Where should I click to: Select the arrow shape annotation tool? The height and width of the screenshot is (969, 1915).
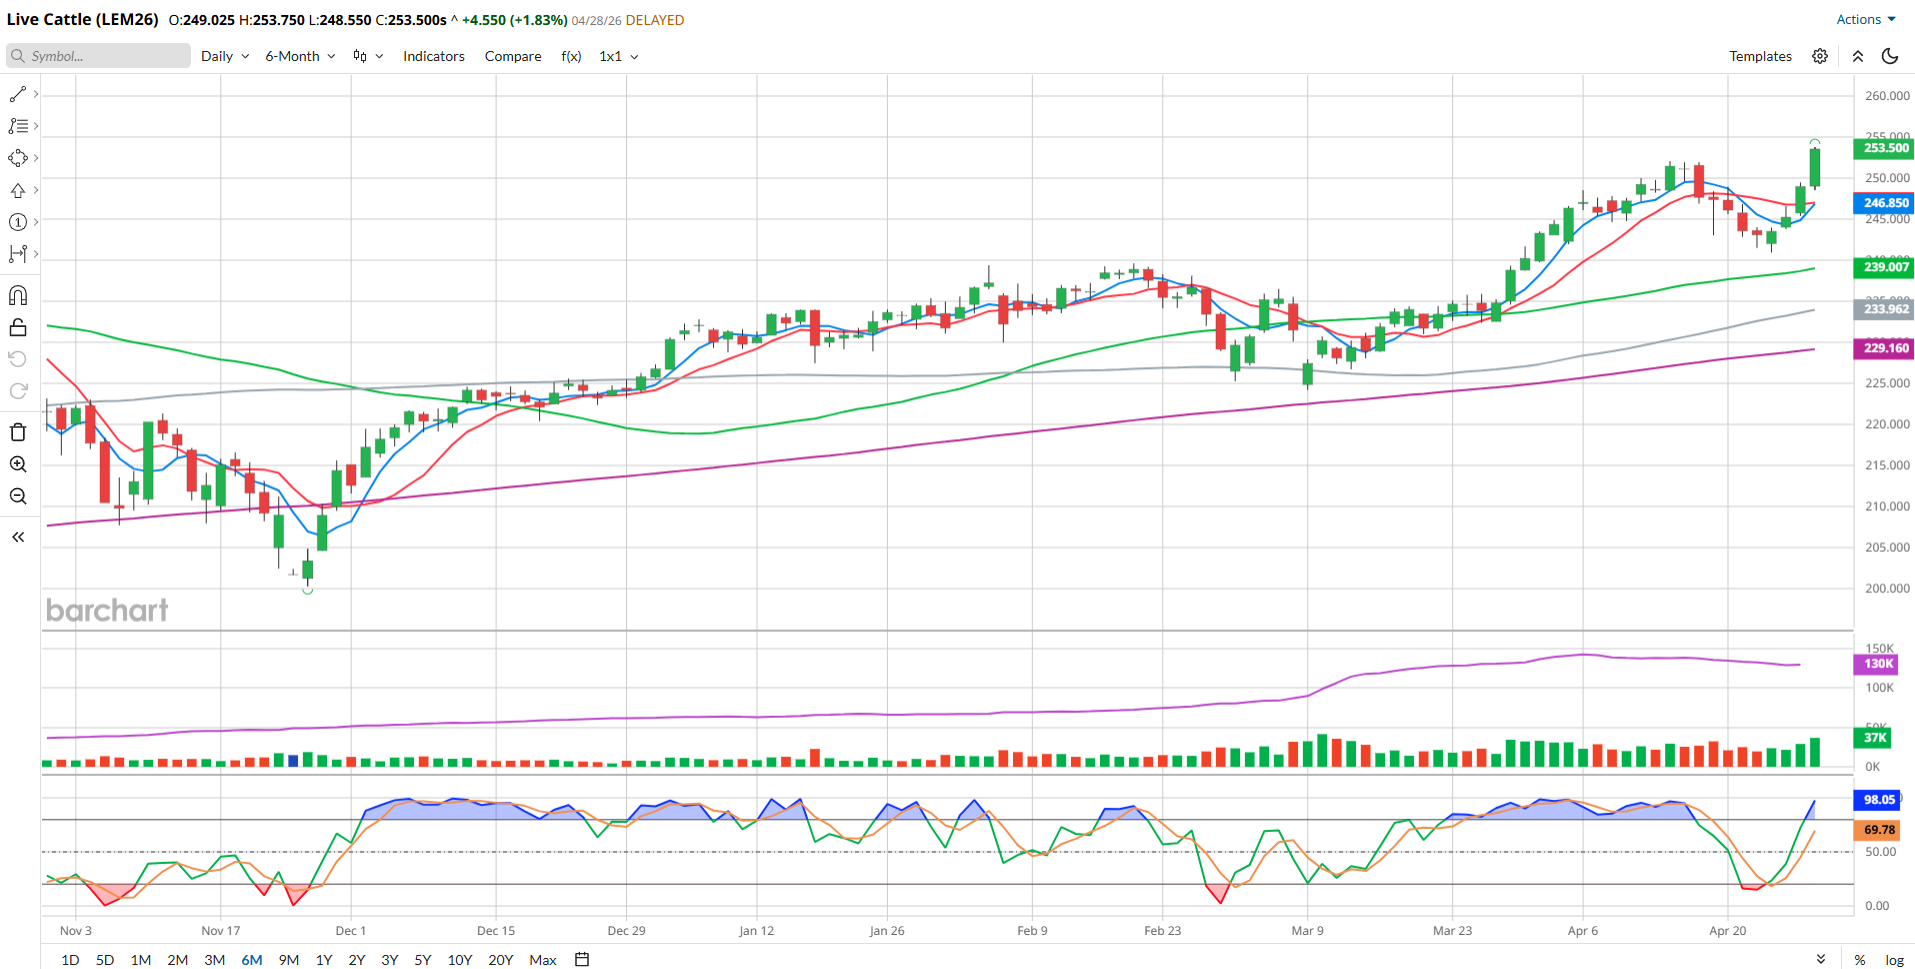click(x=18, y=190)
